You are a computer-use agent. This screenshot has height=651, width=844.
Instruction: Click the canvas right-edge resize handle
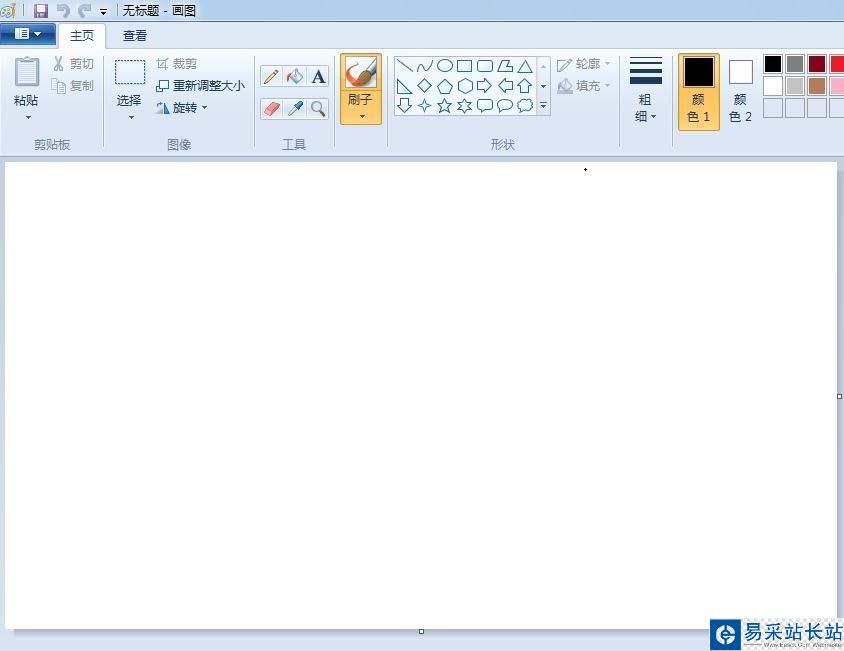pos(840,396)
